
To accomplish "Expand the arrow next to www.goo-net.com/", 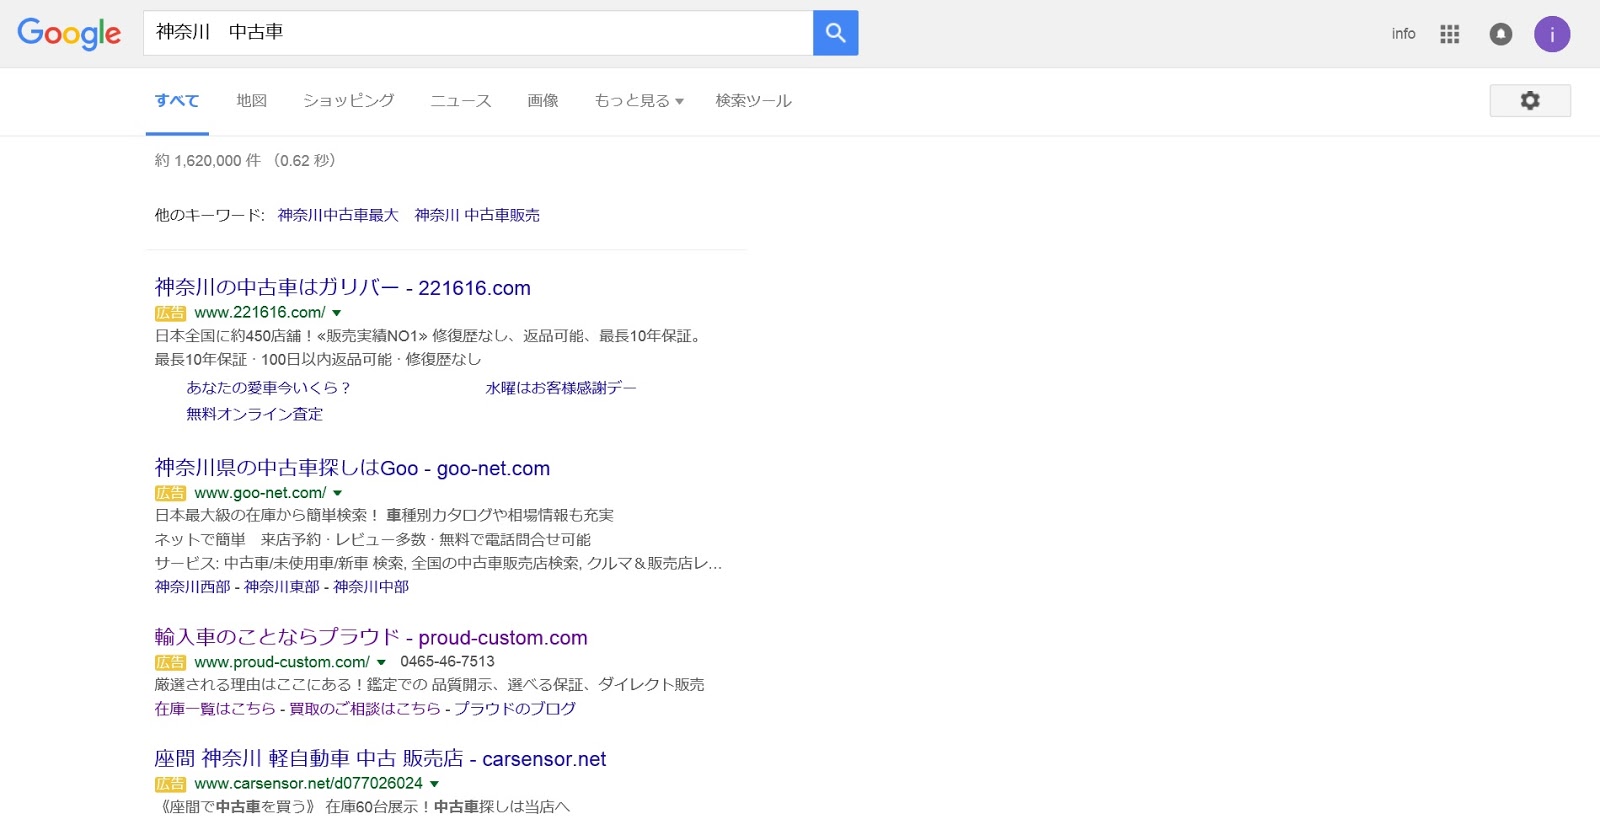I will 338,493.
